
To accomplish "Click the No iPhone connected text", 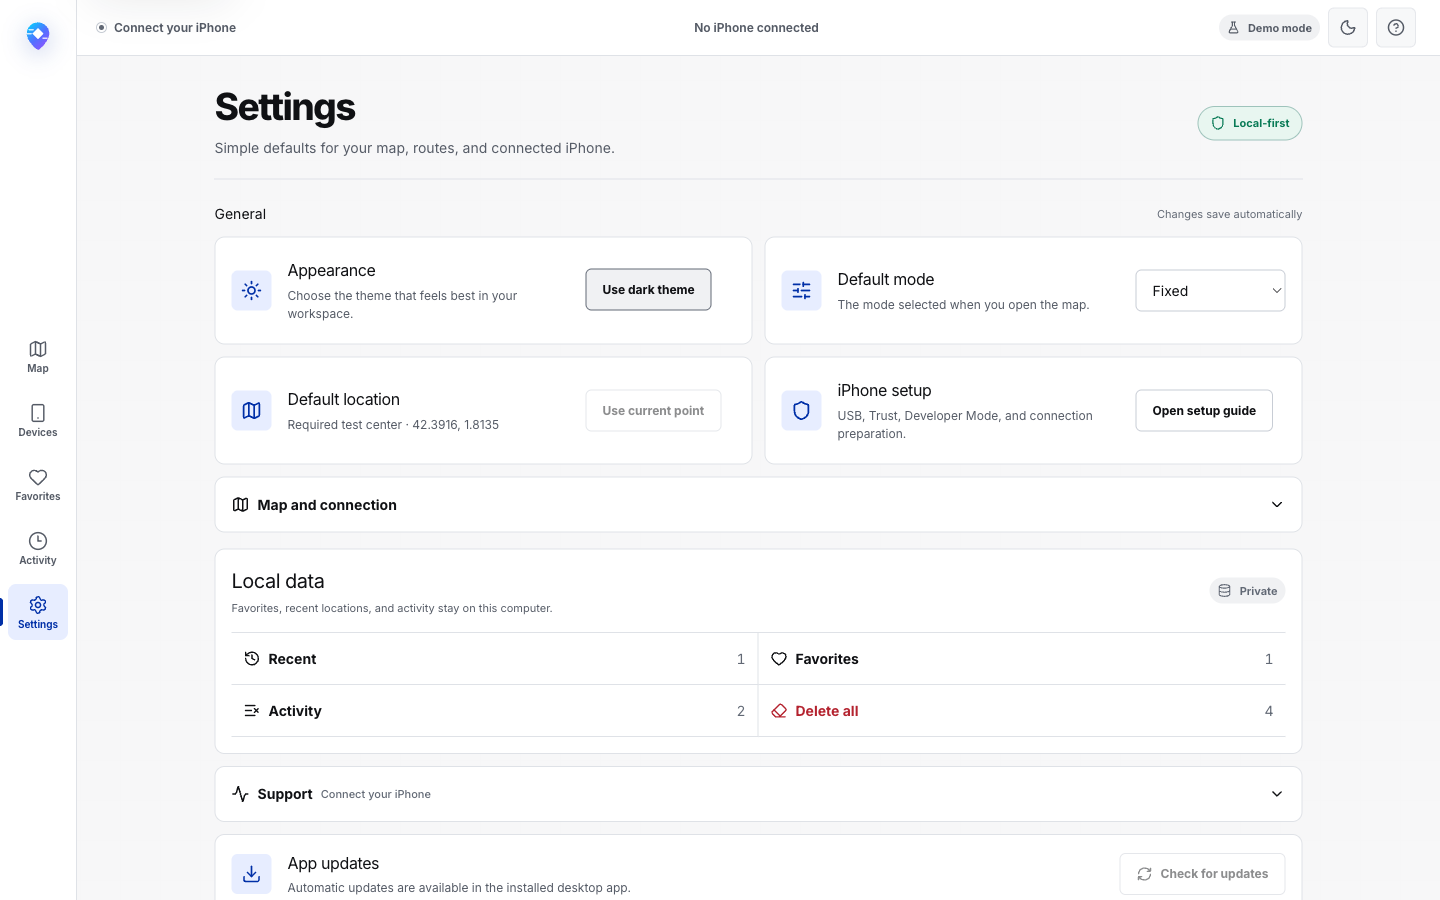I will (x=756, y=28).
